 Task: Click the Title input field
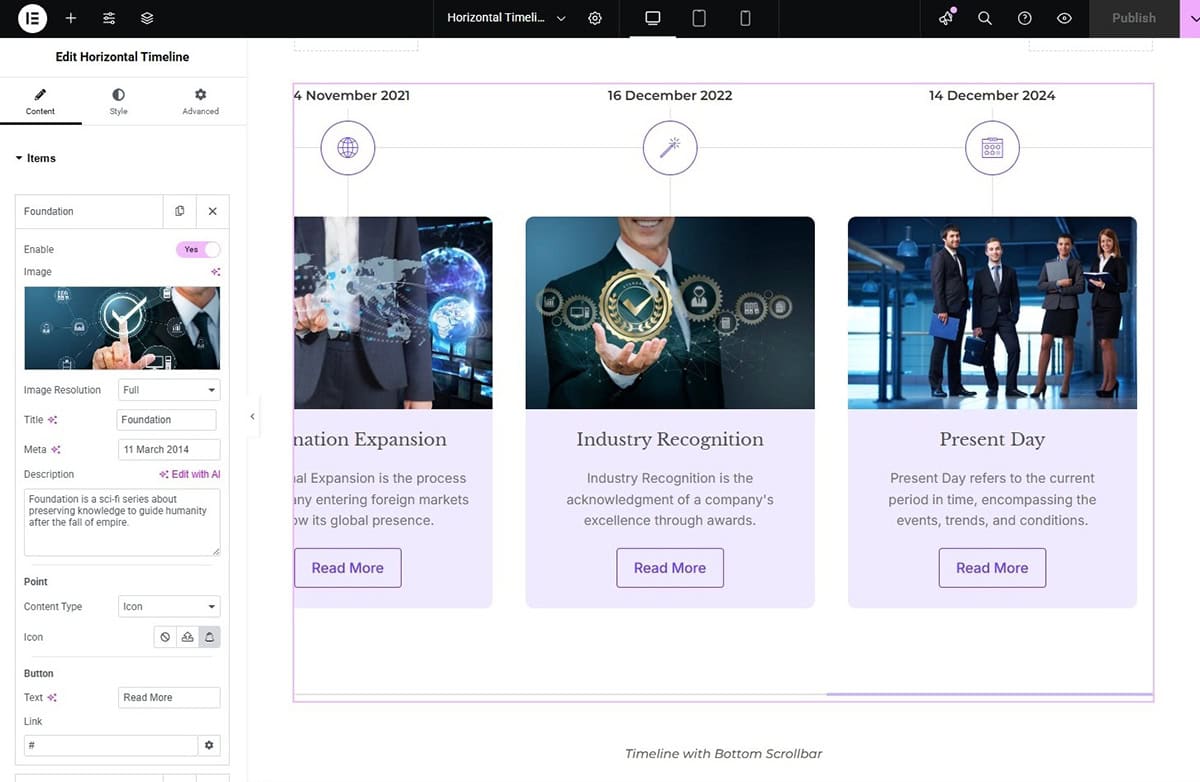tap(167, 420)
